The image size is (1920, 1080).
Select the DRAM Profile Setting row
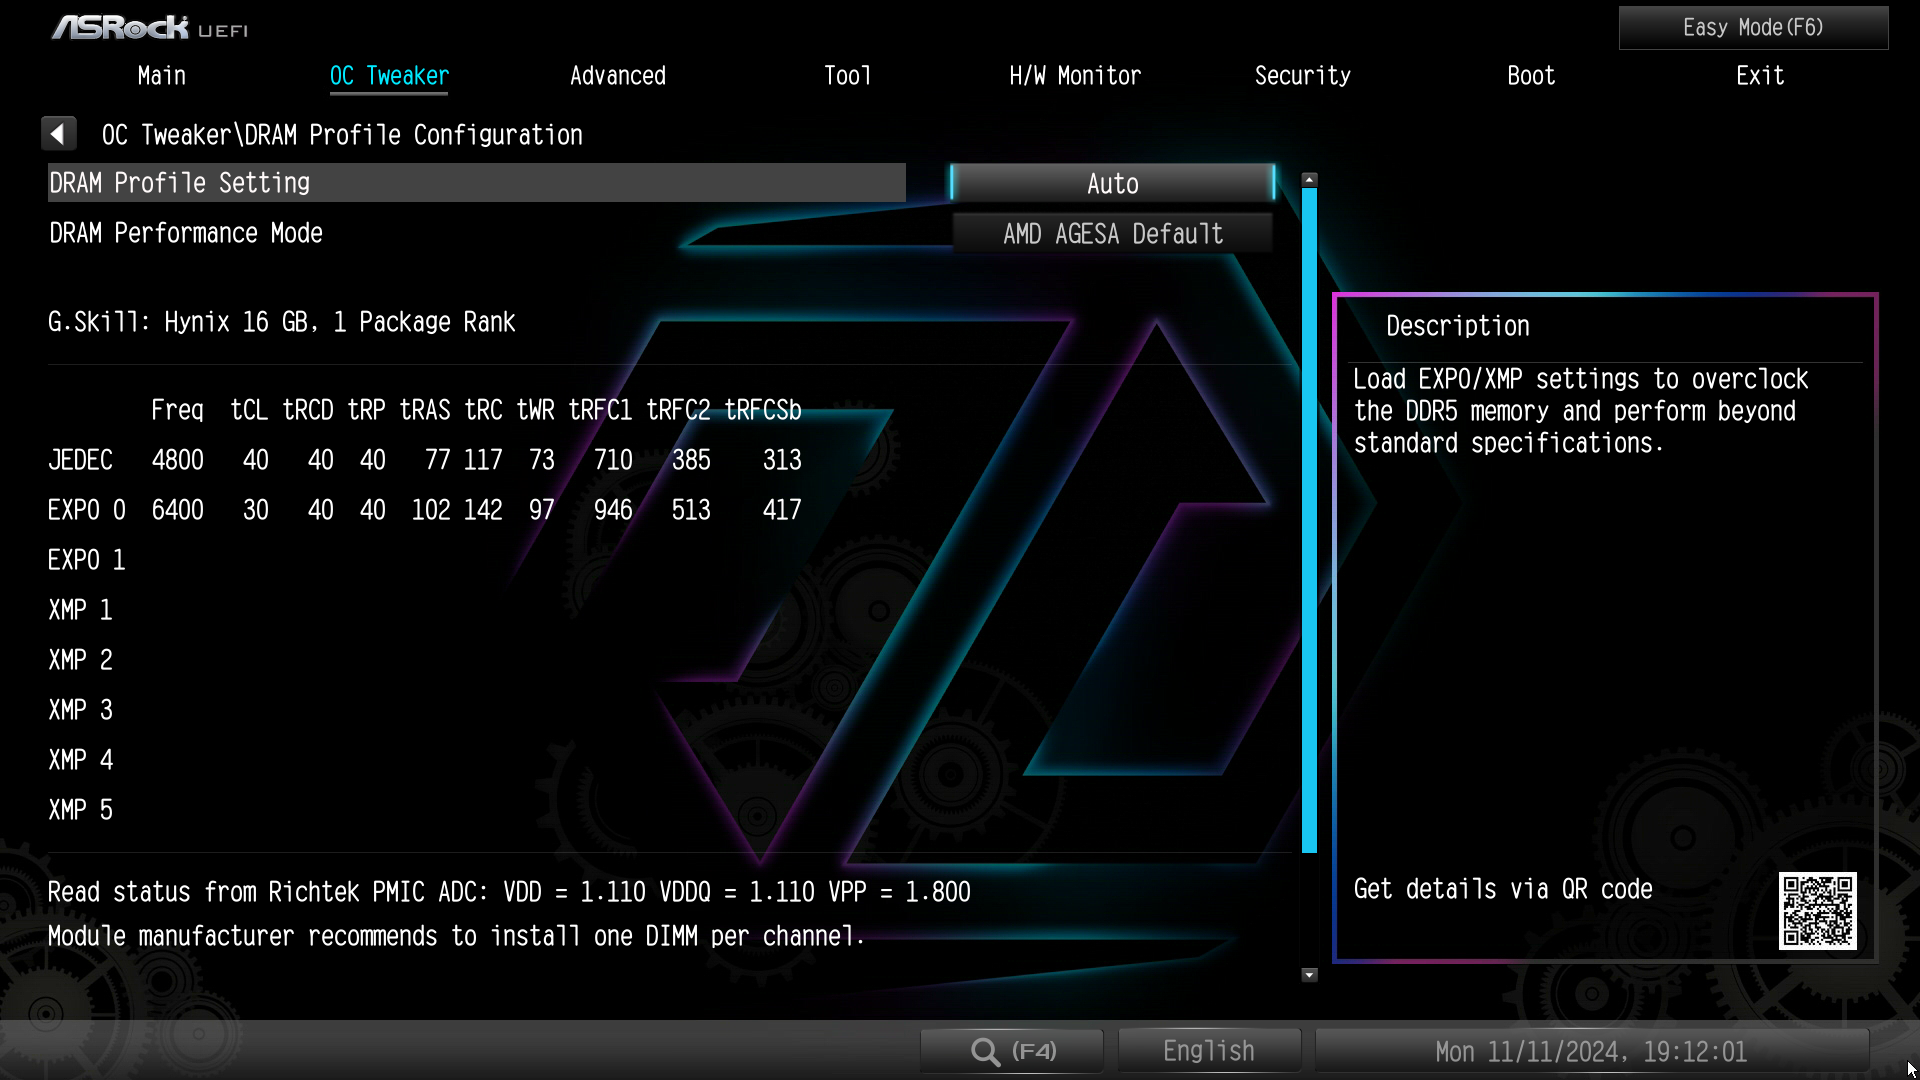coord(477,183)
